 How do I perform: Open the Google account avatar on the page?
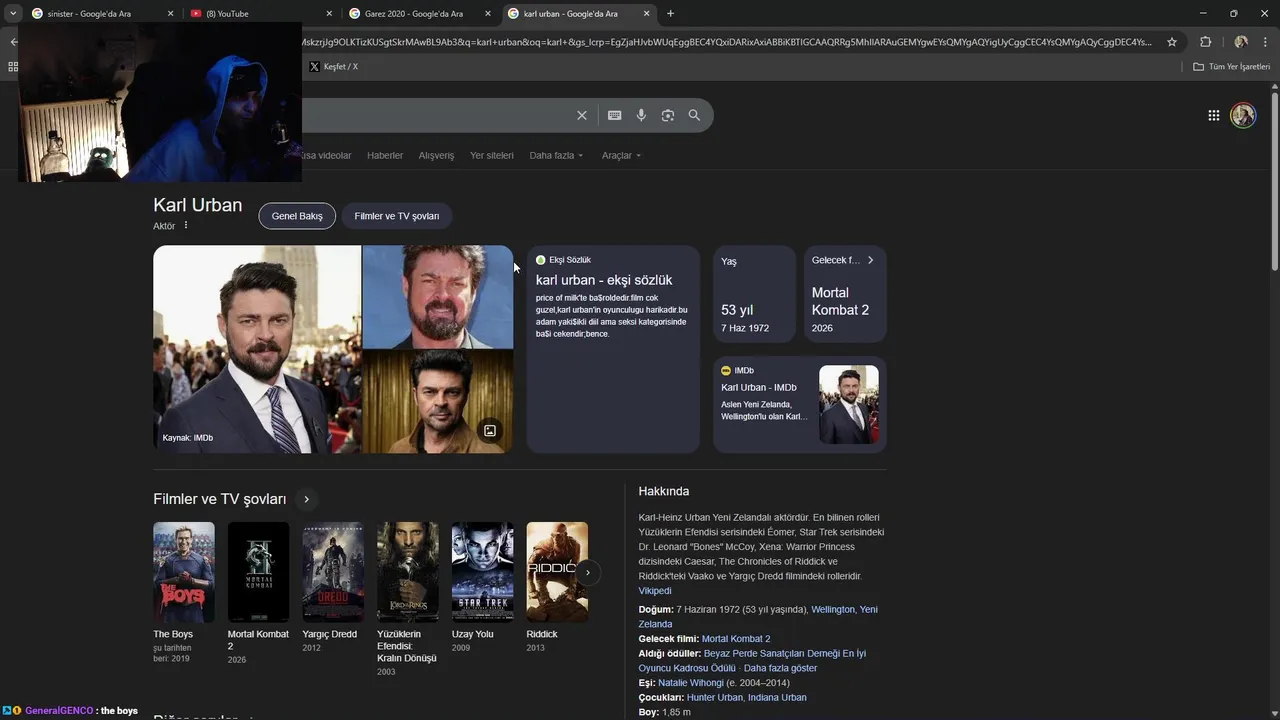pos(1243,115)
